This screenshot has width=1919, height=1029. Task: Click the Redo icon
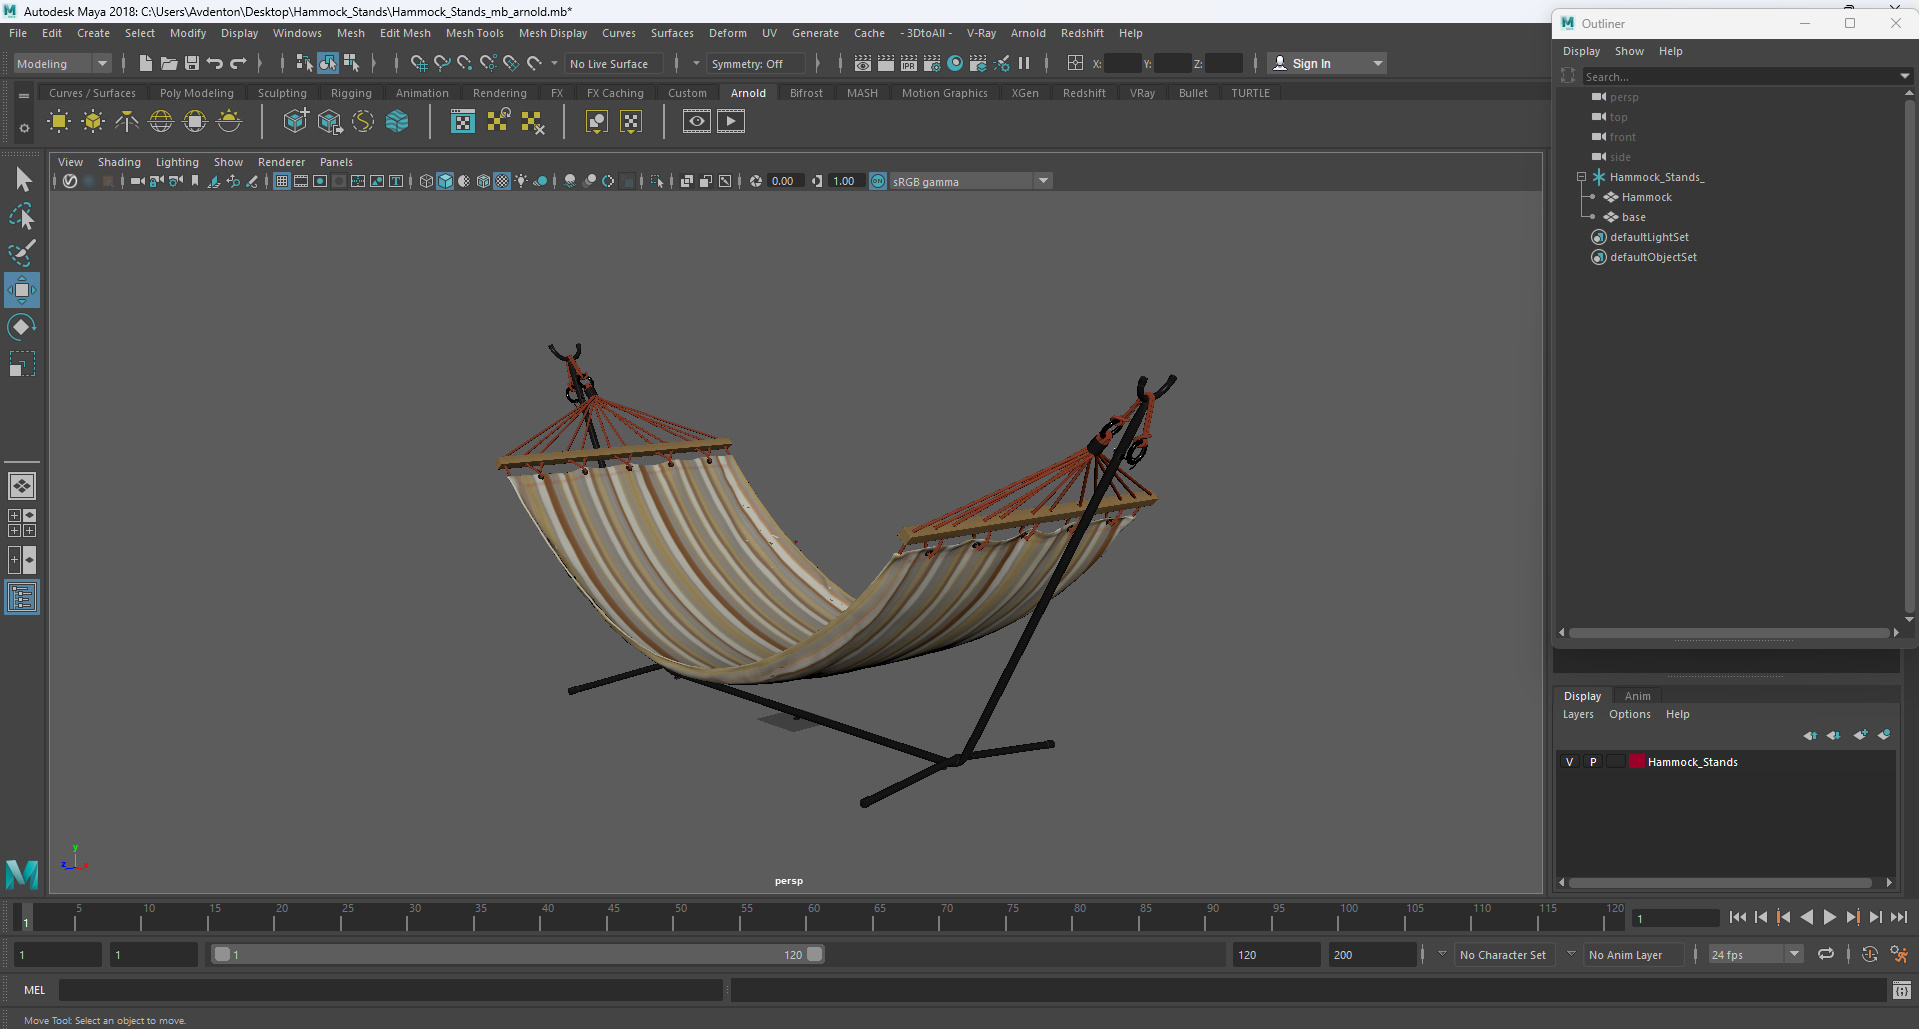point(238,63)
